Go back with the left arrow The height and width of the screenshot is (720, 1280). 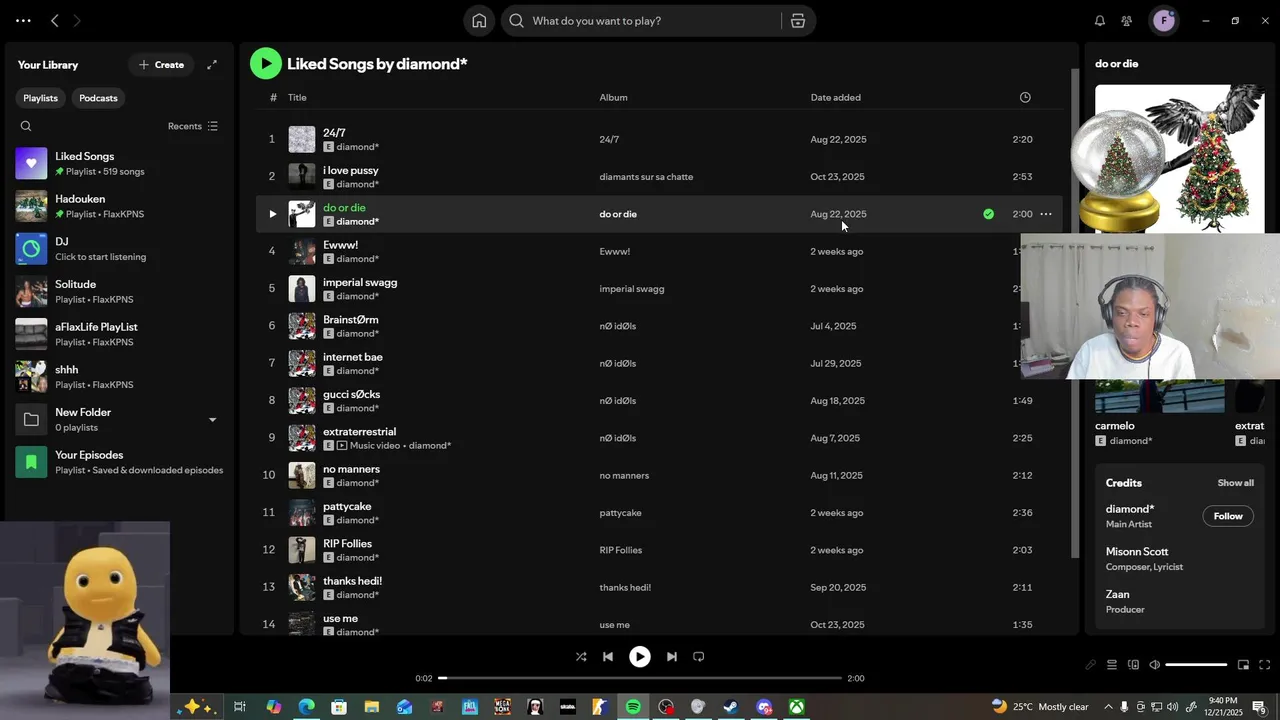[x=55, y=21]
